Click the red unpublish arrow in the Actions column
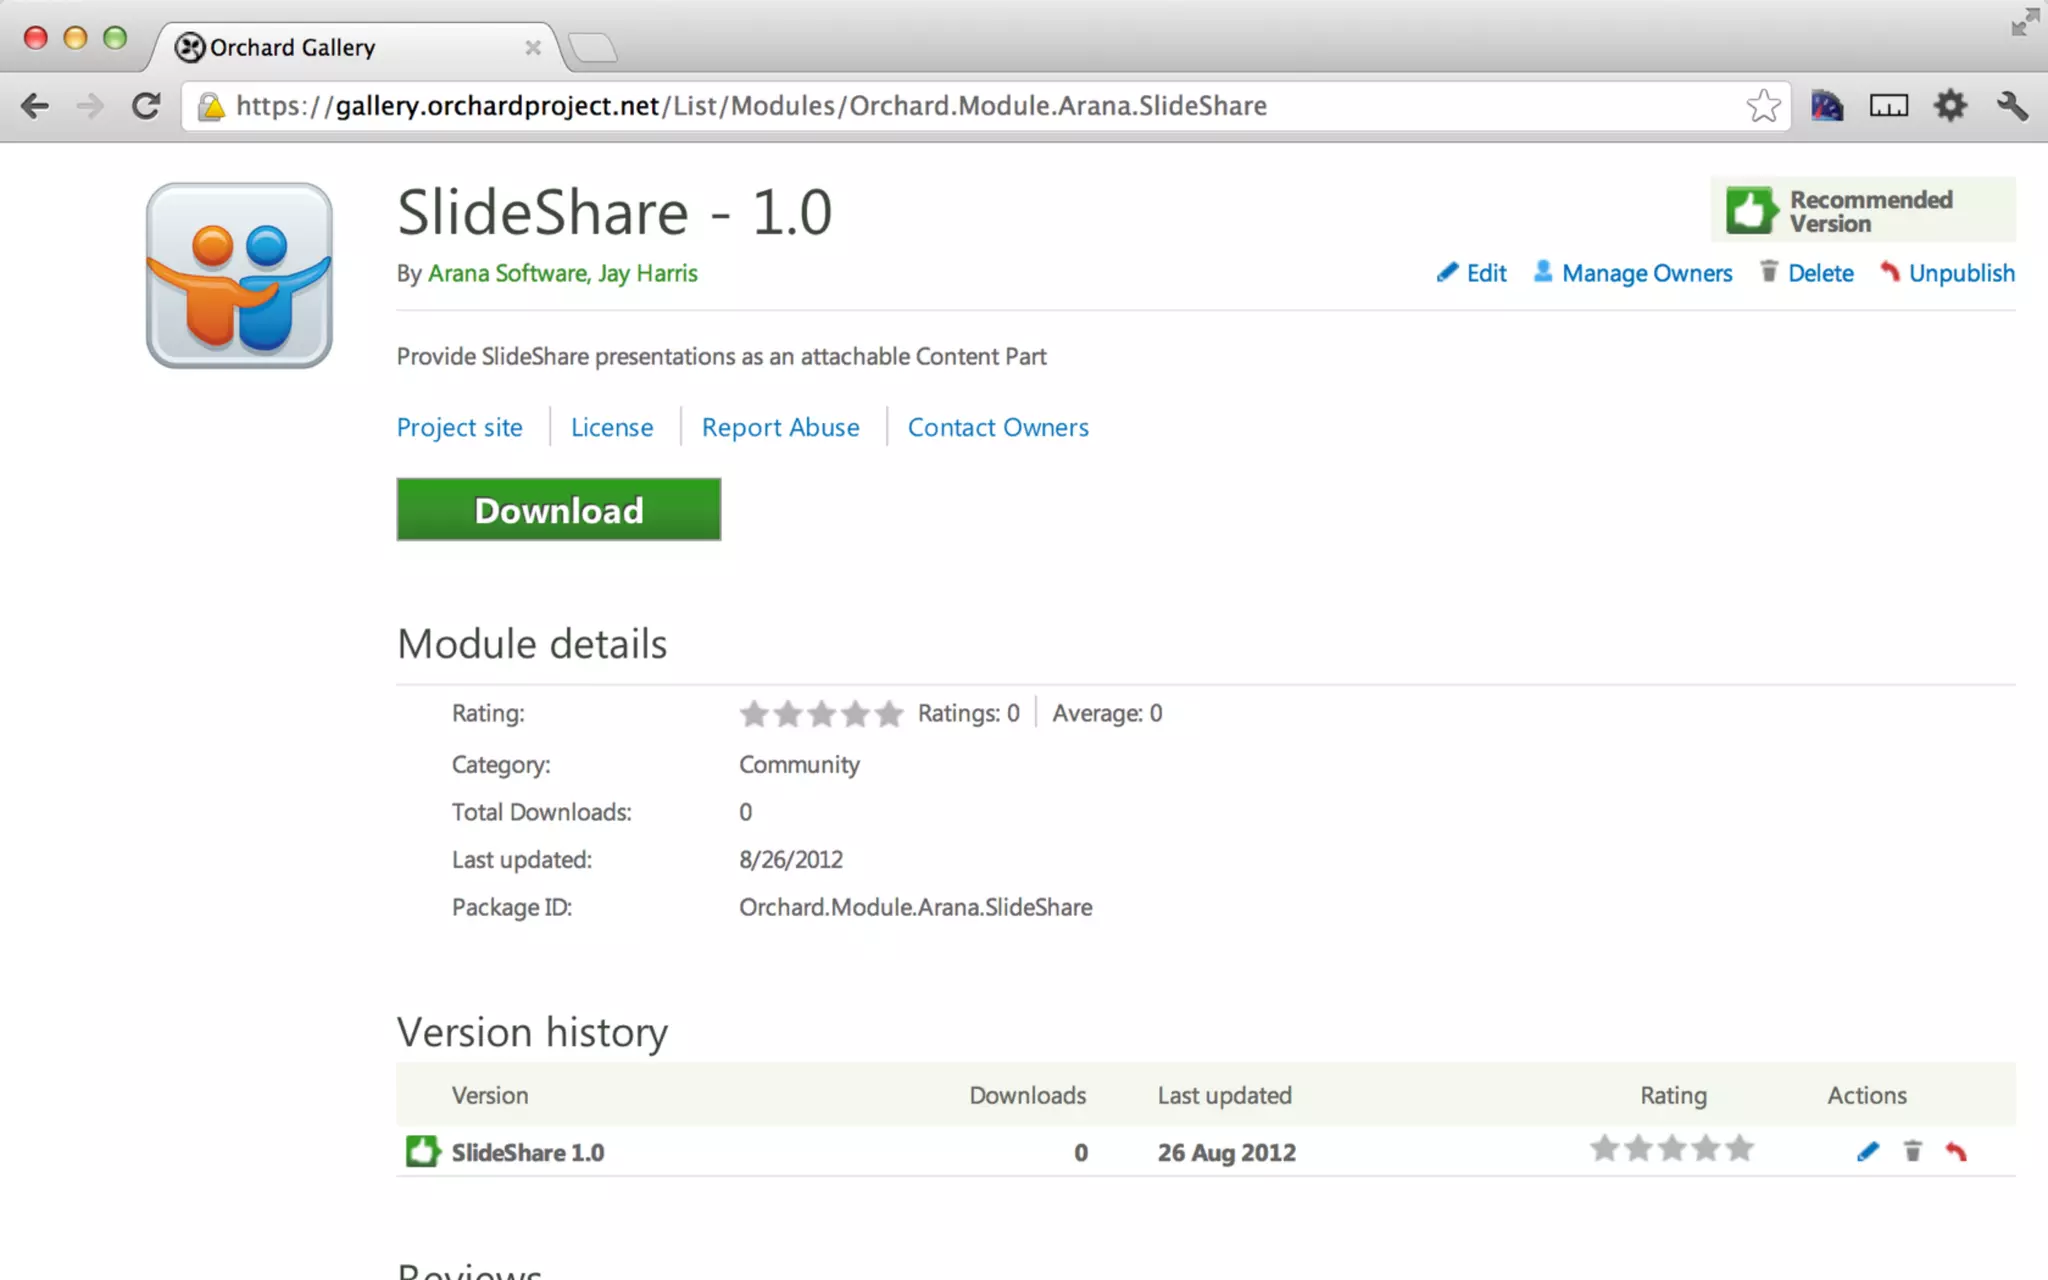Screen dimensions: 2048x1280 tap(1956, 1152)
